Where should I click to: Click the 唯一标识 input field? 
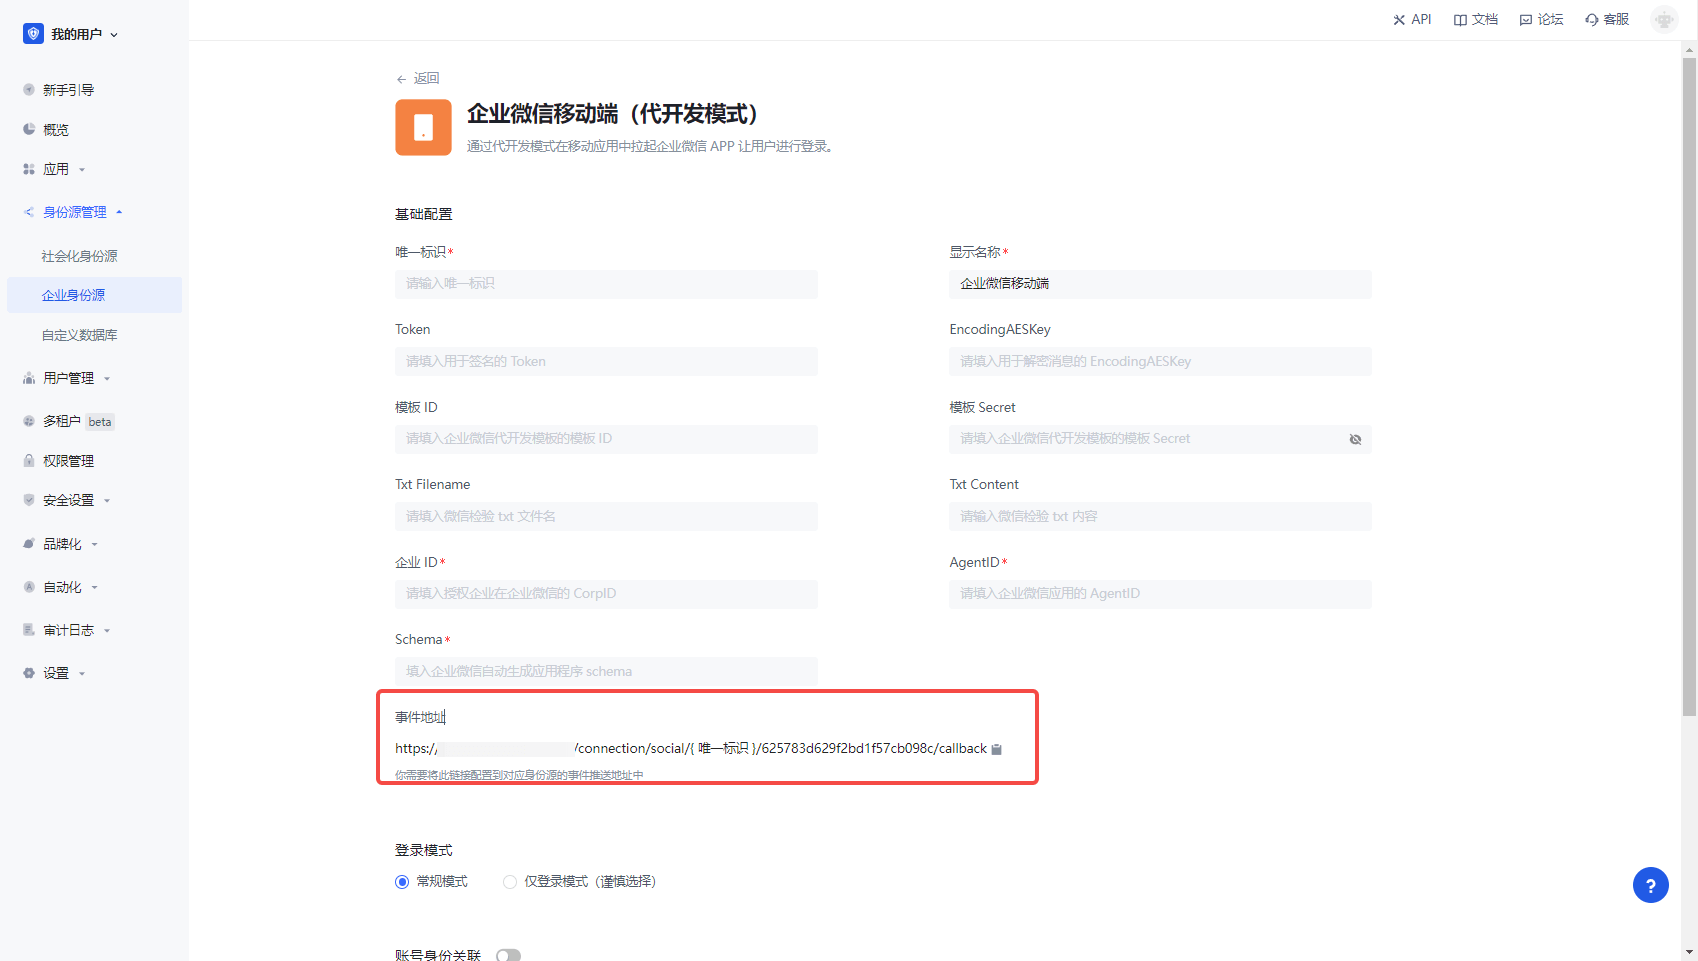click(x=606, y=284)
